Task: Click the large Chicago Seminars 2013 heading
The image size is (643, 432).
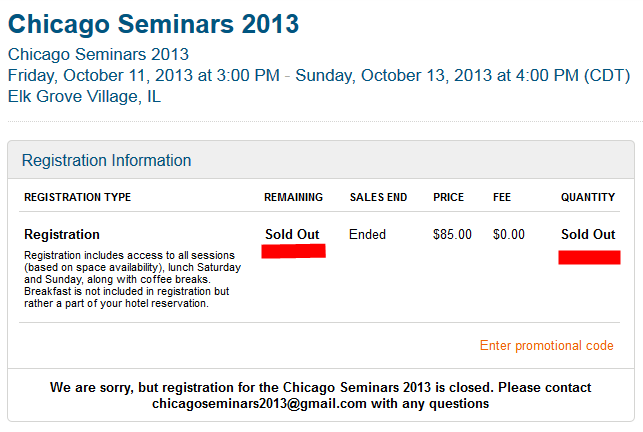Action: tap(153, 23)
